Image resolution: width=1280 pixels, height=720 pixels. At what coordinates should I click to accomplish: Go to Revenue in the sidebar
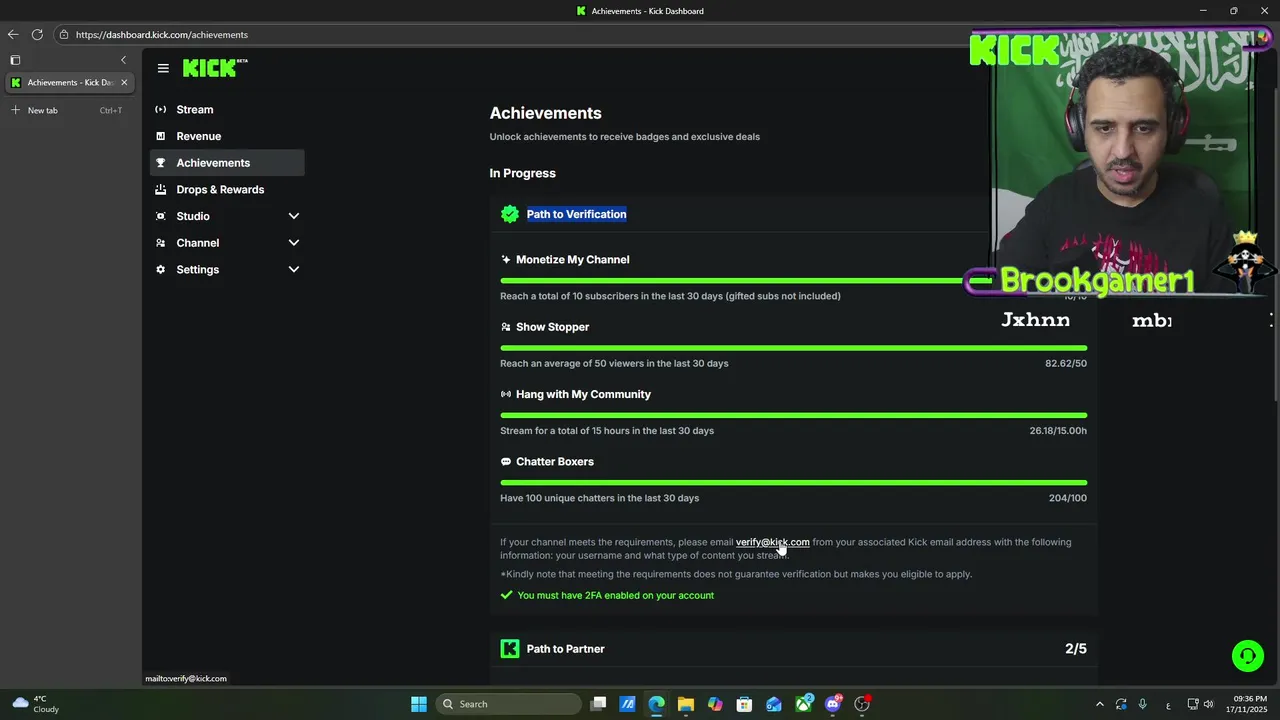pyautogui.click(x=199, y=136)
